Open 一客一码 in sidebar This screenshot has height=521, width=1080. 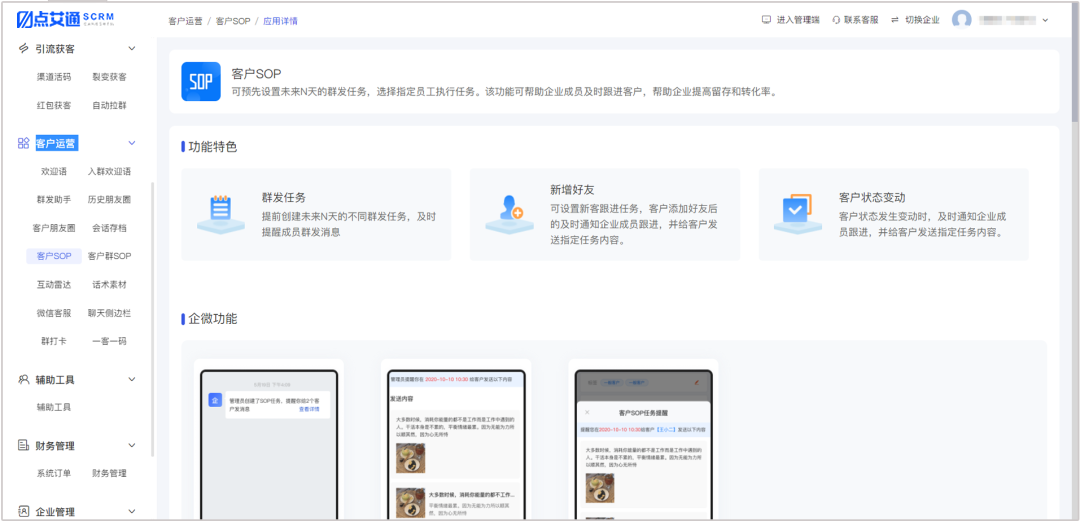pyautogui.click(x=110, y=341)
